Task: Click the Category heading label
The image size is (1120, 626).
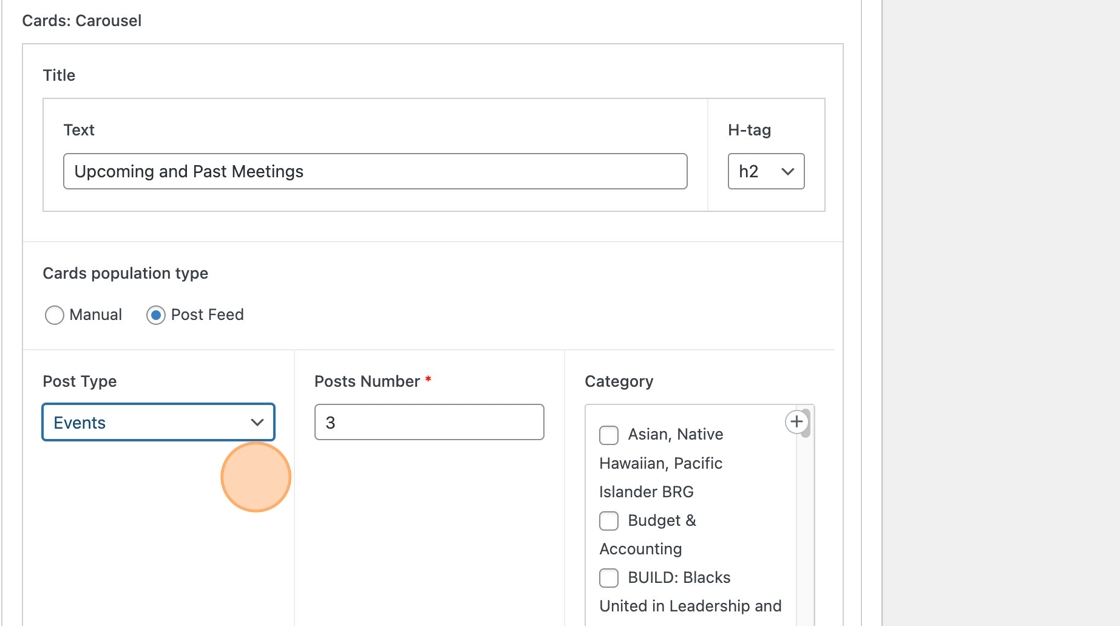Action: [x=619, y=381]
